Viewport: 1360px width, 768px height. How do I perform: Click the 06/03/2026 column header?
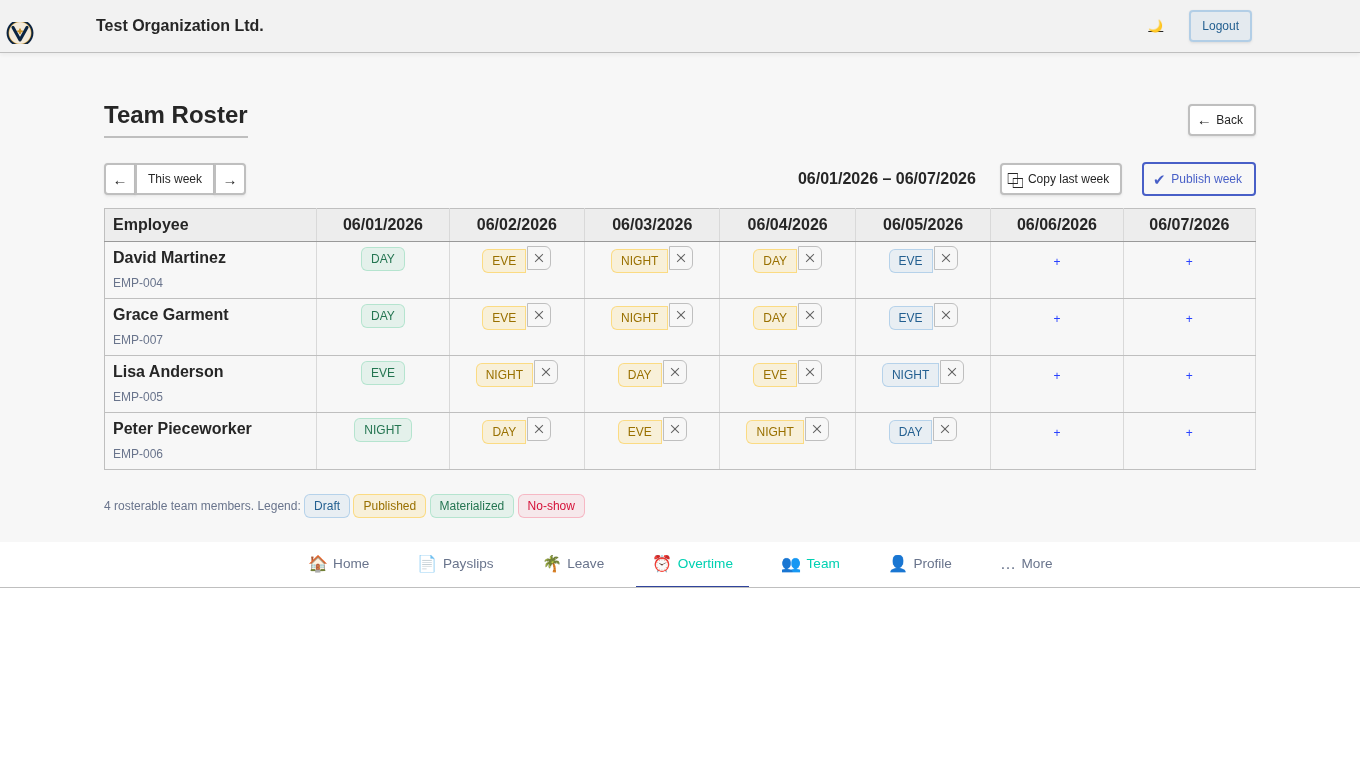(x=652, y=225)
